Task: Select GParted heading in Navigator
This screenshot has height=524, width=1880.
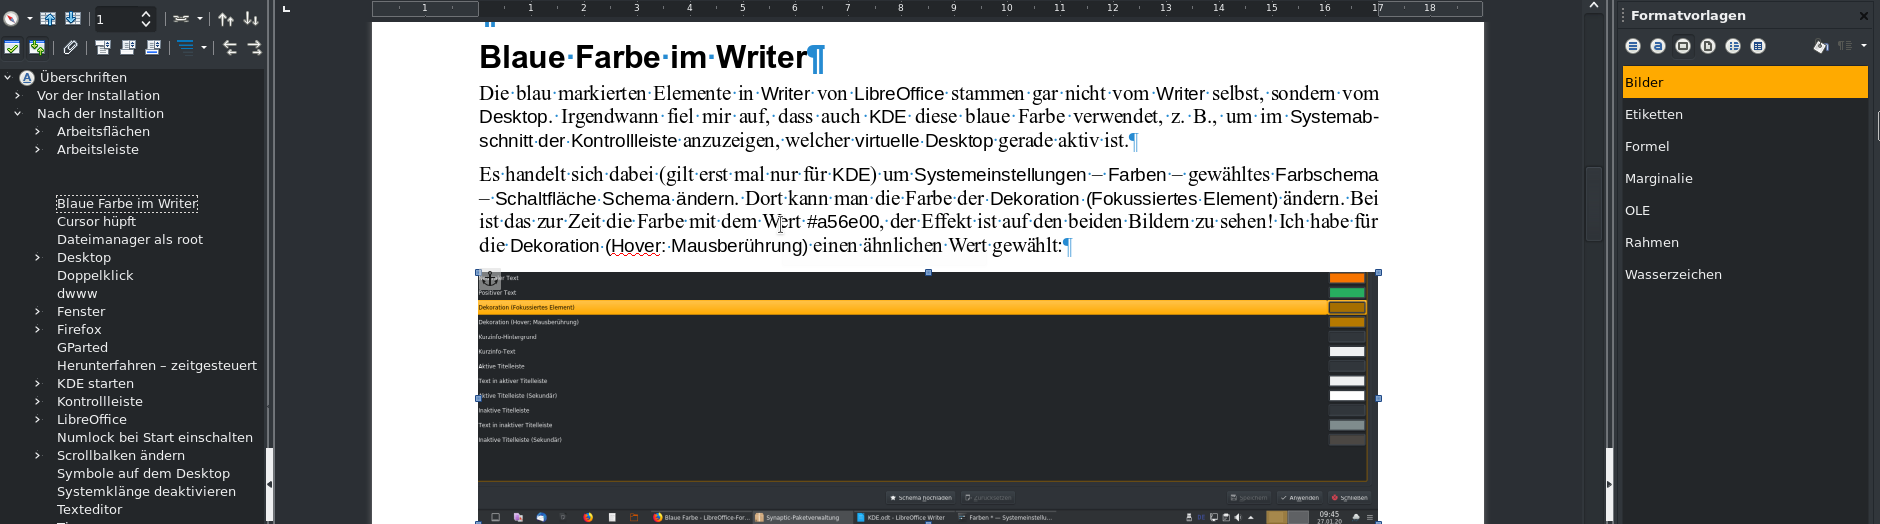Action: coord(82,347)
